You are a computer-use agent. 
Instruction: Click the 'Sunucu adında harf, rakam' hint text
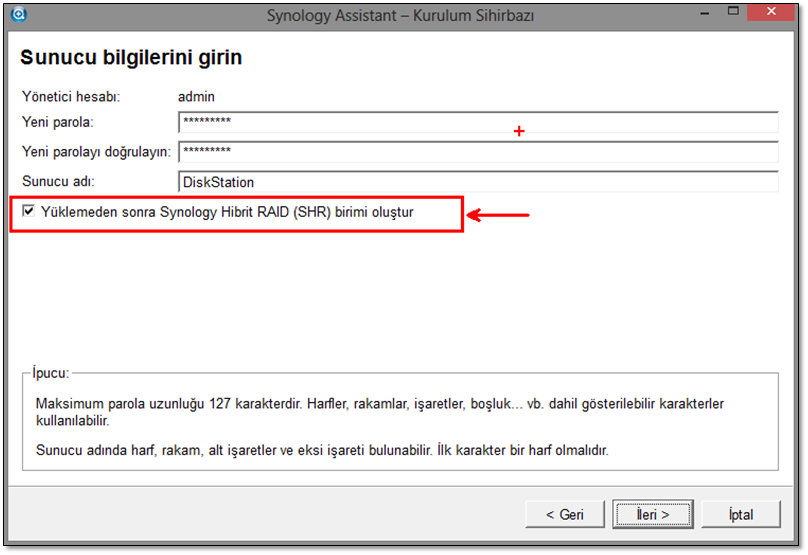tap(322, 450)
